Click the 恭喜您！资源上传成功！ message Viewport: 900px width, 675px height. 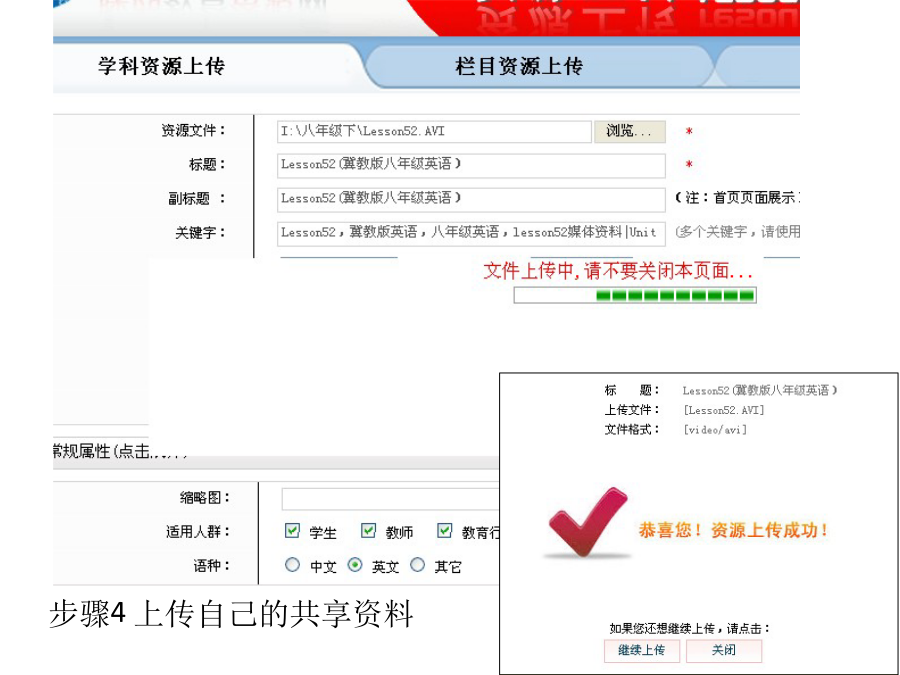[733, 530]
